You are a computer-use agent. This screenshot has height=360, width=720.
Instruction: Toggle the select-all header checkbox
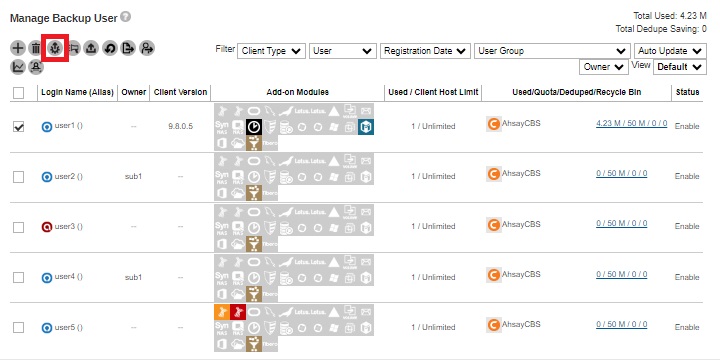[x=18, y=93]
